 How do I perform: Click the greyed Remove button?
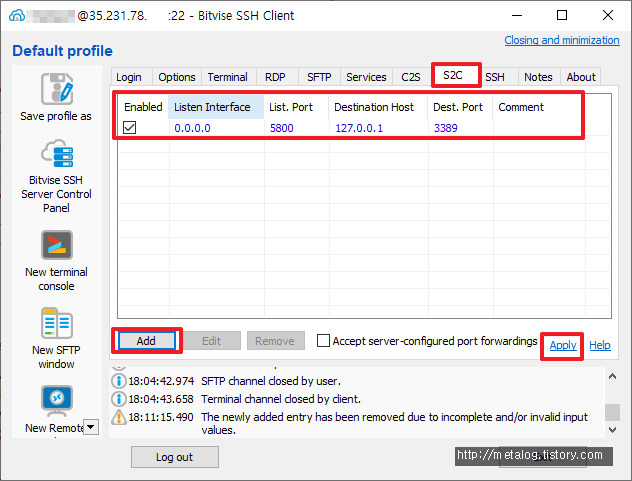pos(275,341)
